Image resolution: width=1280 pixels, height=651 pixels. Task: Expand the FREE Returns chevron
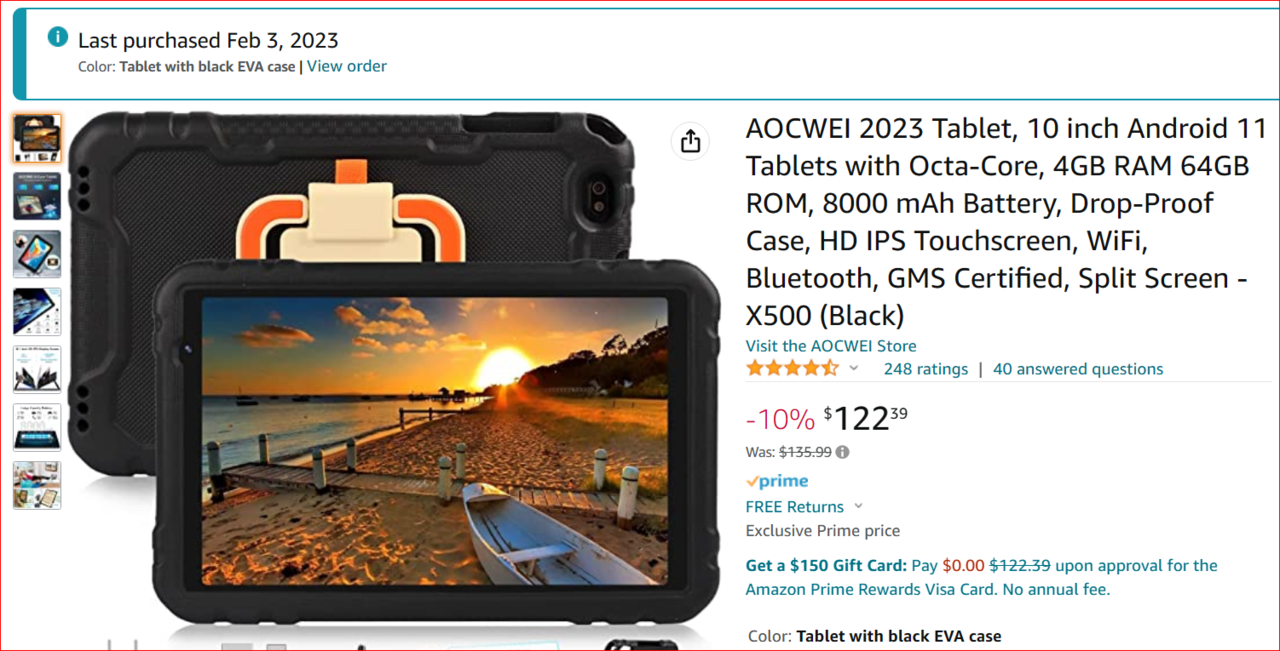[858, 506]
